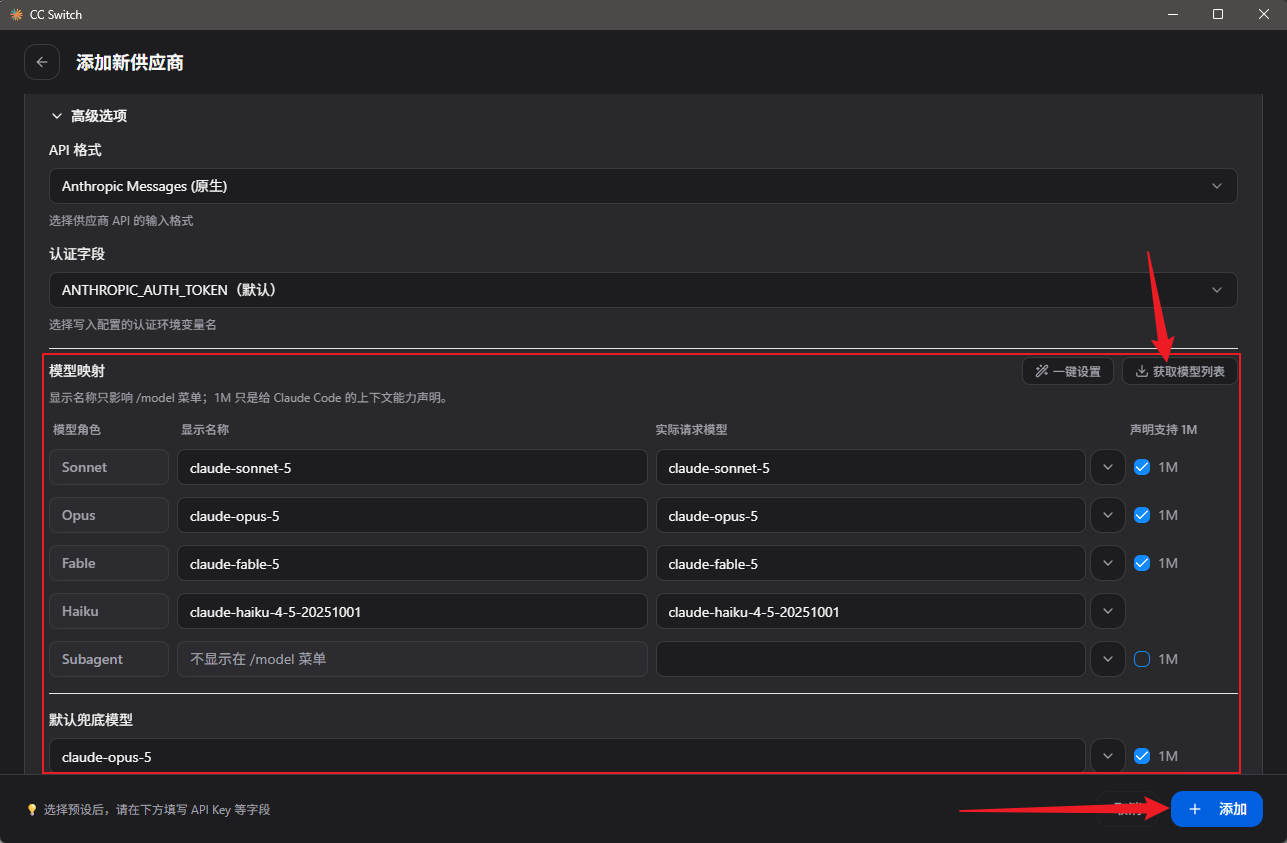
Task: Click the Opus role label
Action: click(x=109, y=515)
